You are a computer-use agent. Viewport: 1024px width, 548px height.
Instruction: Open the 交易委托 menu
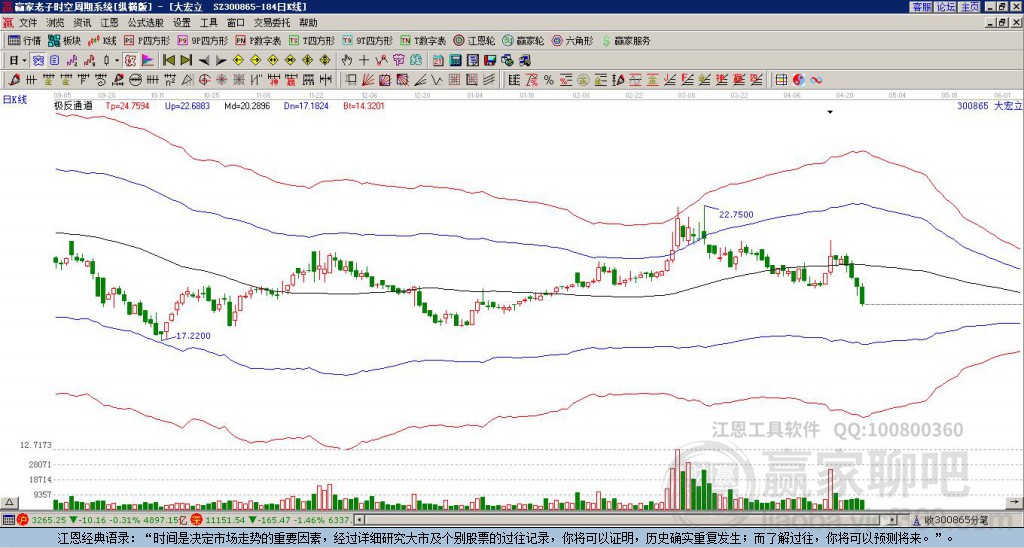tap(272, 23)
